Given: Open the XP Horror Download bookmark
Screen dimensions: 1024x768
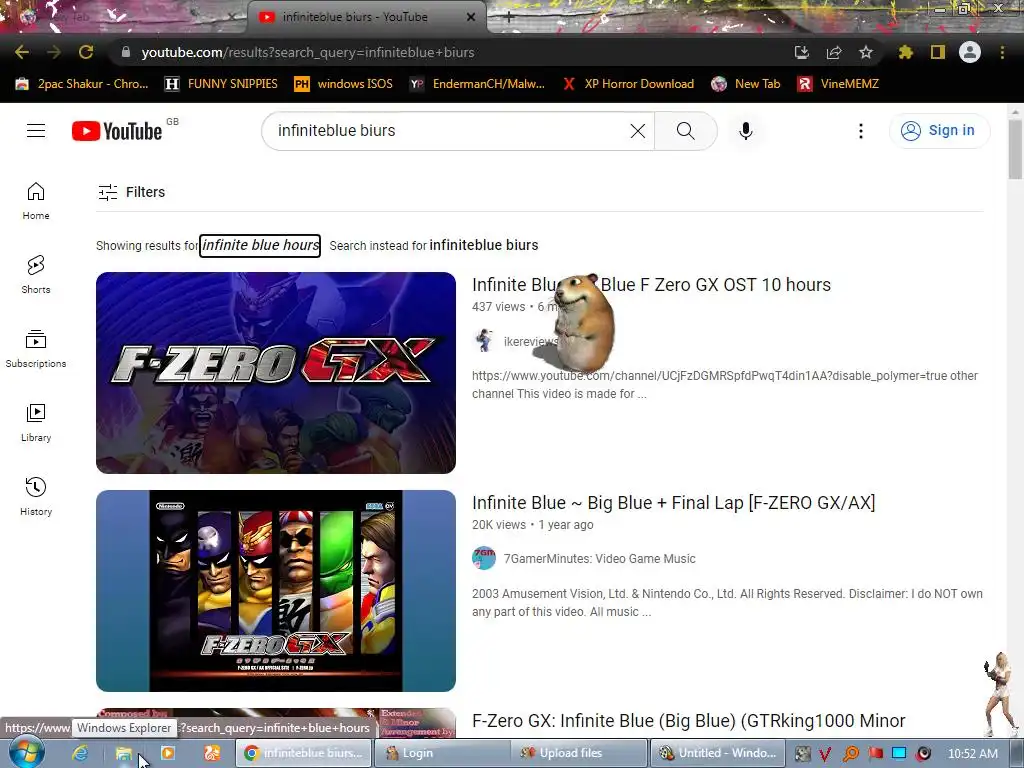Looking at the screenshot, I should coord(628,84).
